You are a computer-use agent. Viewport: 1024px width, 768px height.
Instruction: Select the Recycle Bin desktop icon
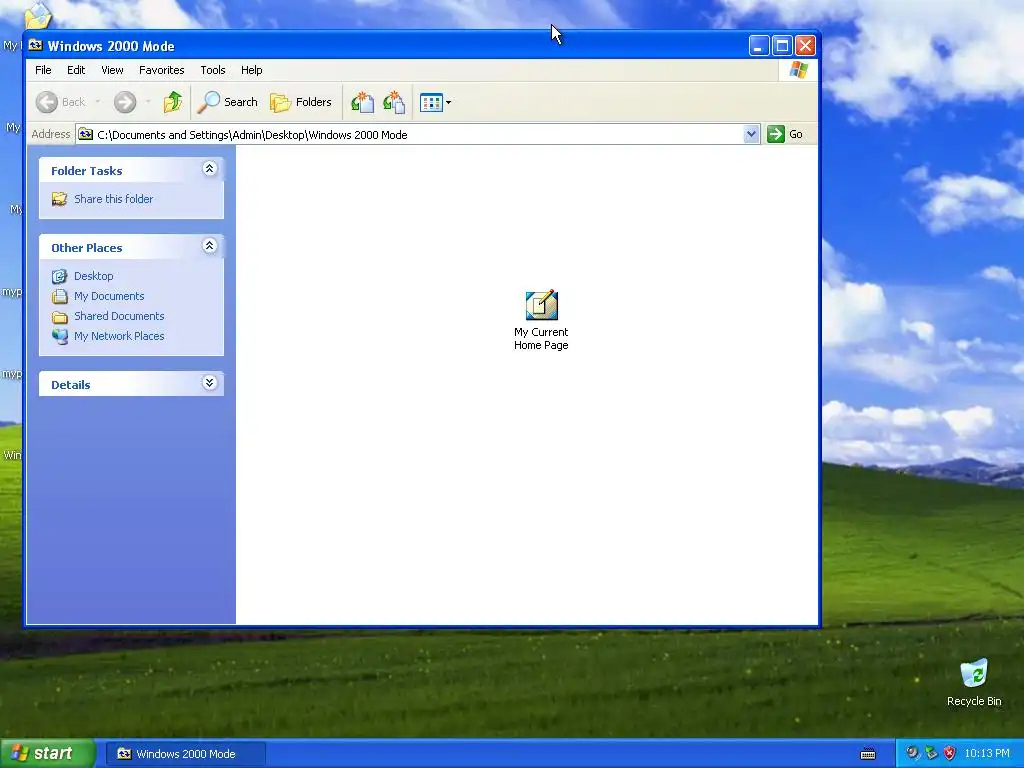tap(974, 683)
